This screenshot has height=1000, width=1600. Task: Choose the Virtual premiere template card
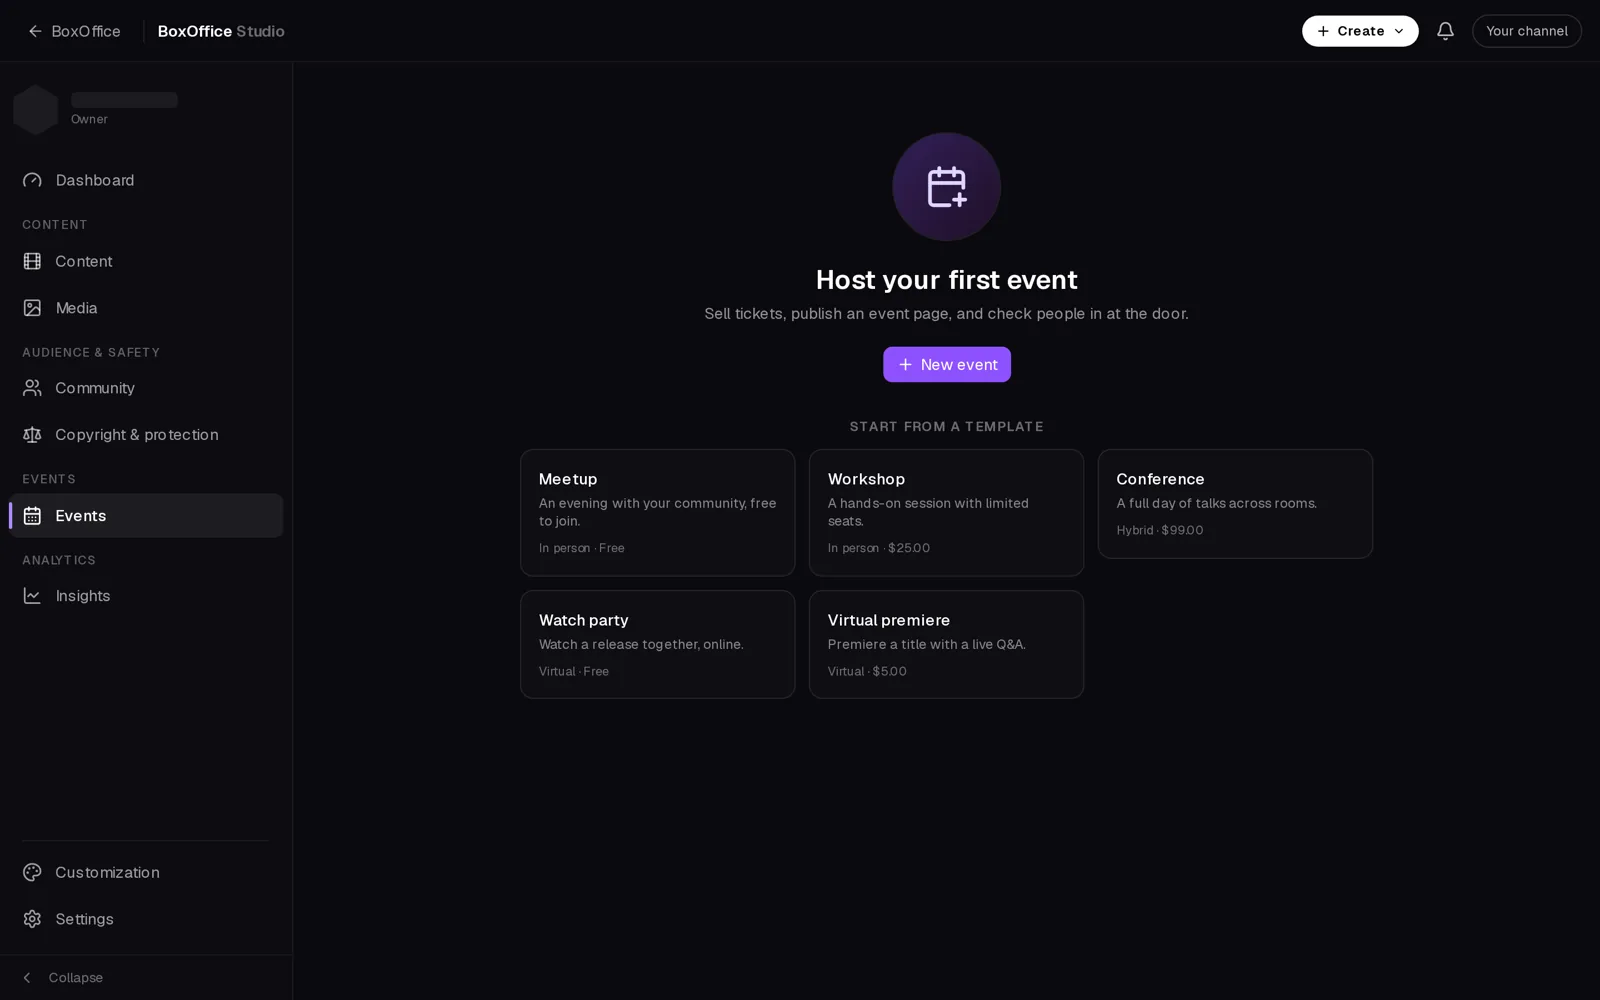[x=946, y=644]
